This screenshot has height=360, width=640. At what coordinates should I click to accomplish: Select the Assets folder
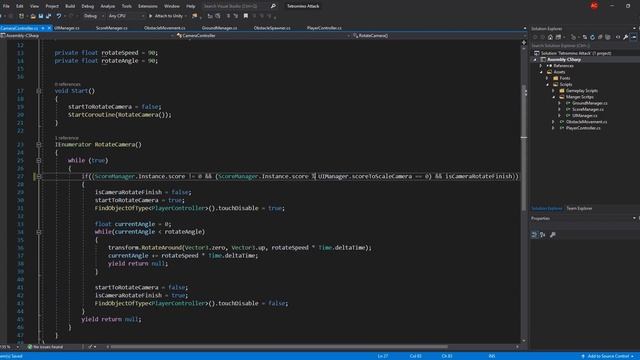(x=559, y=72)
